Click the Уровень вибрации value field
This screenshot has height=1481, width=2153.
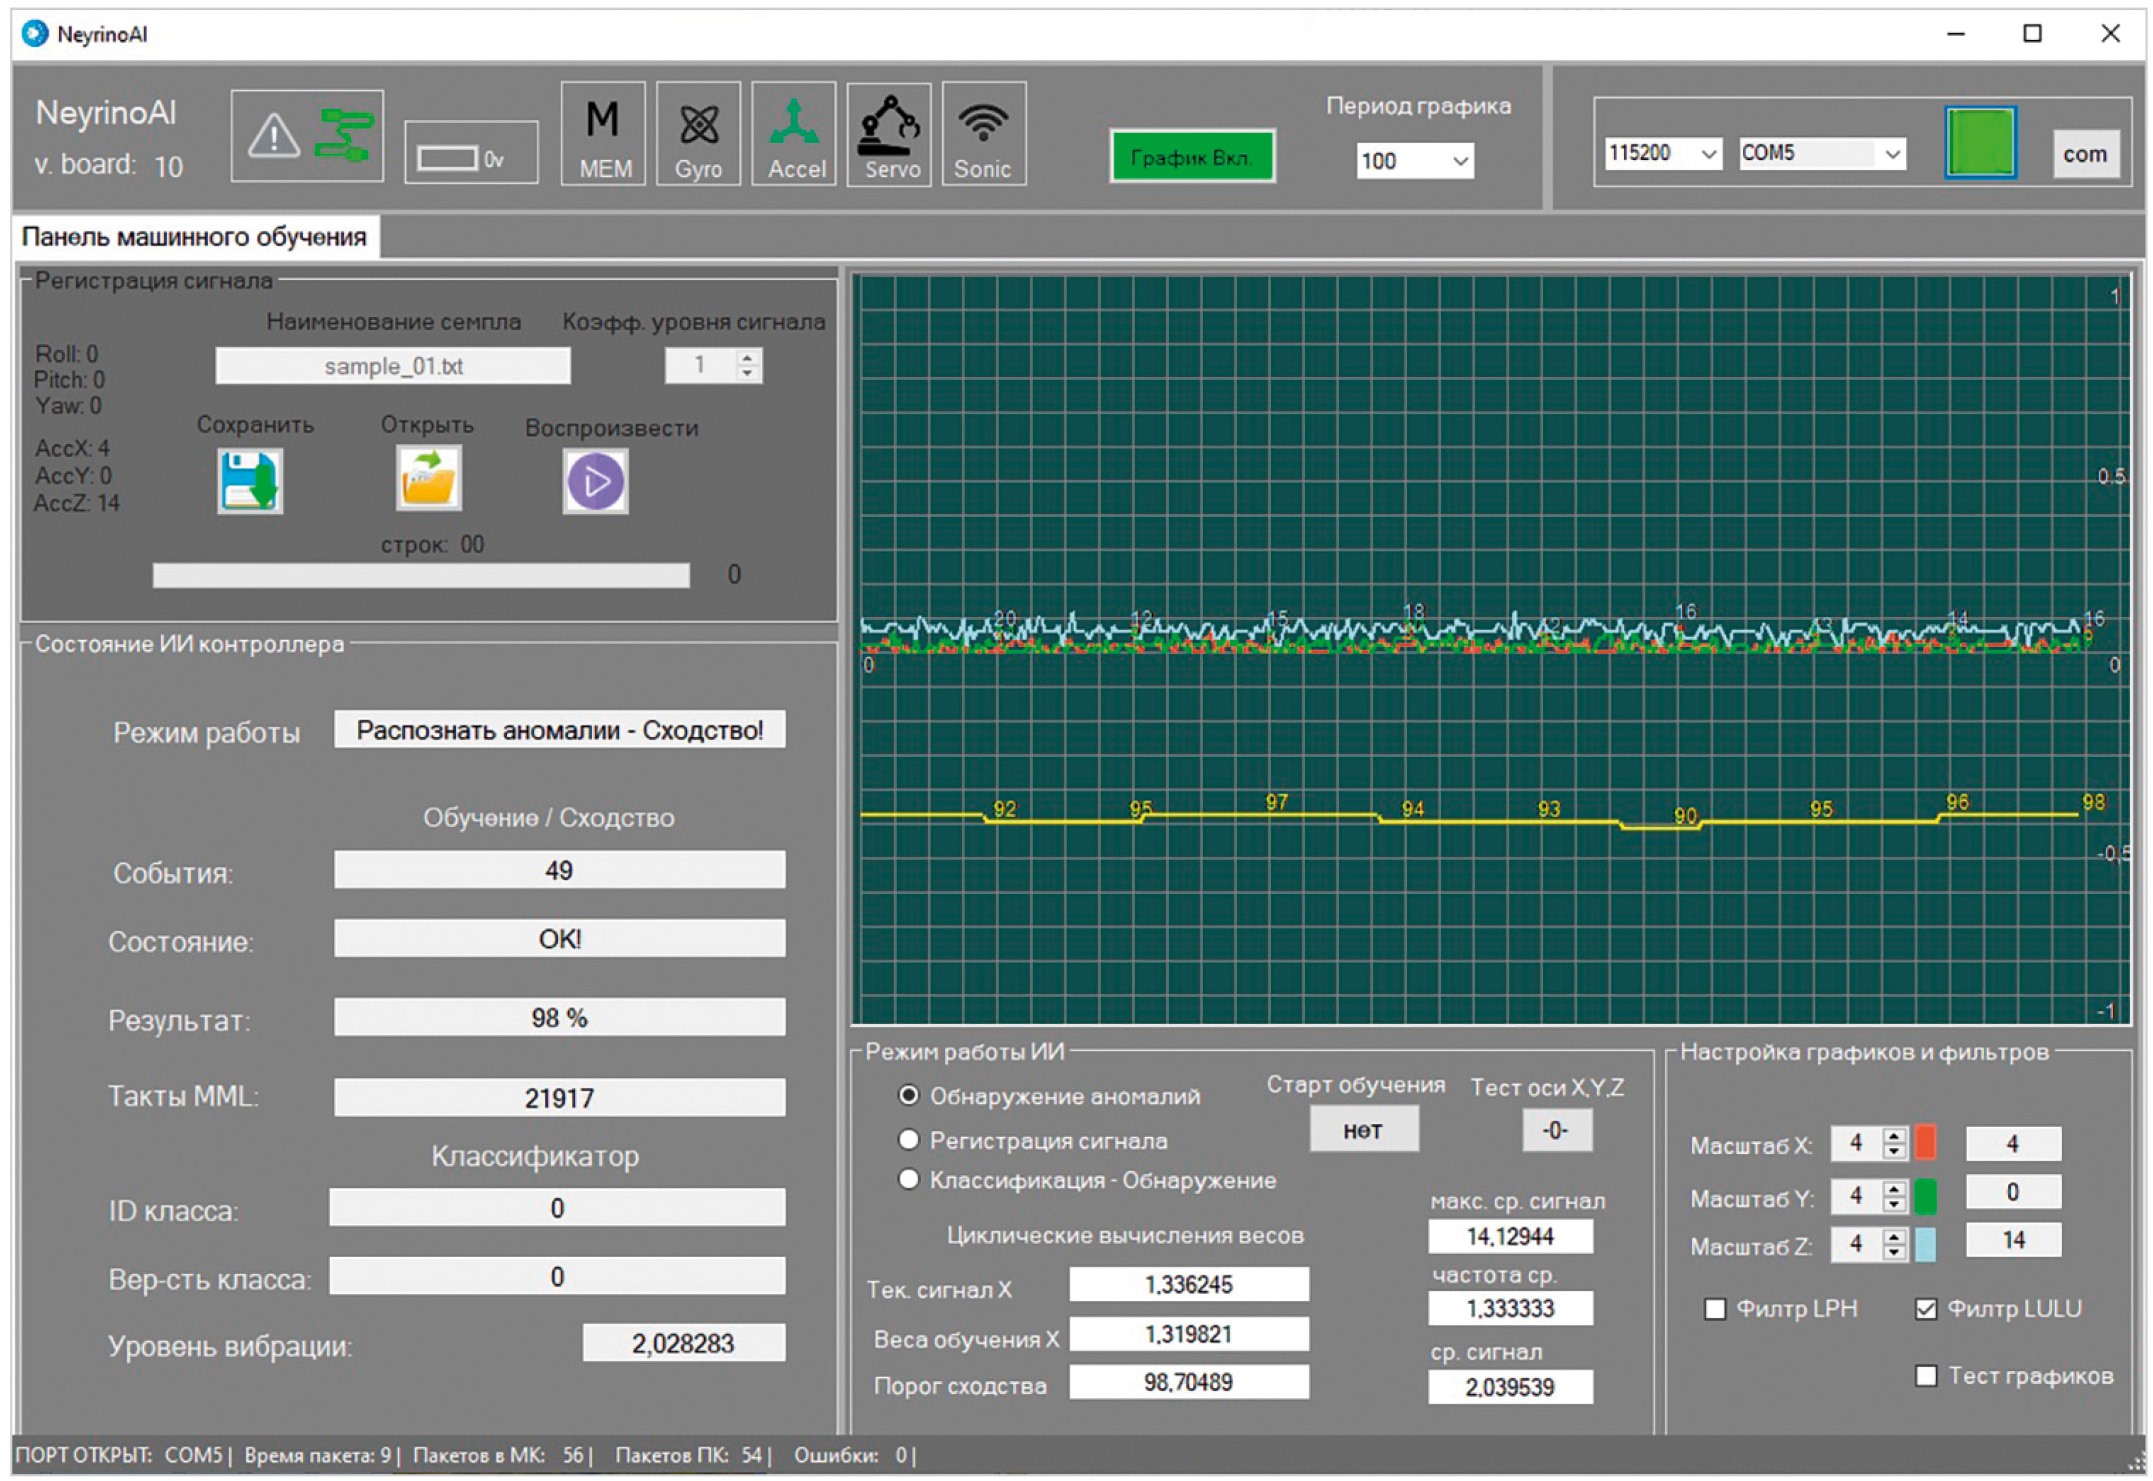[x=684, y=1343]
